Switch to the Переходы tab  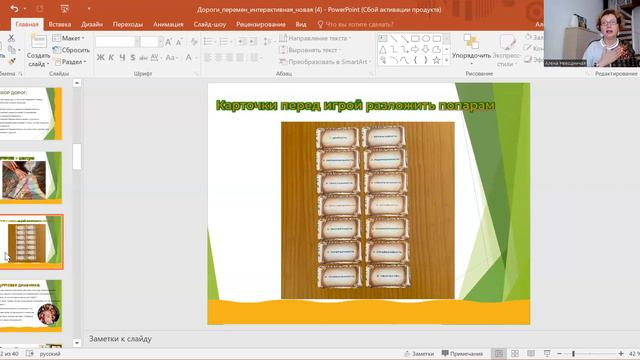(x=128, y=24)
